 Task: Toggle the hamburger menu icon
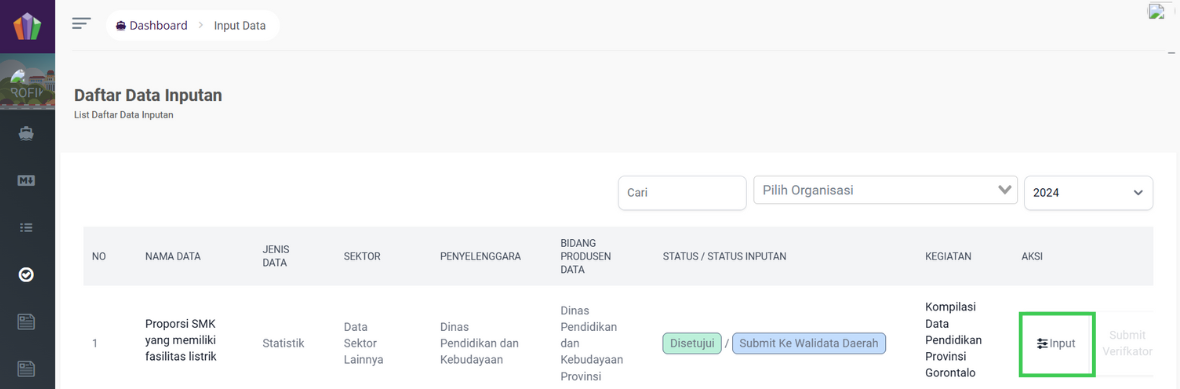pos(81,23)
